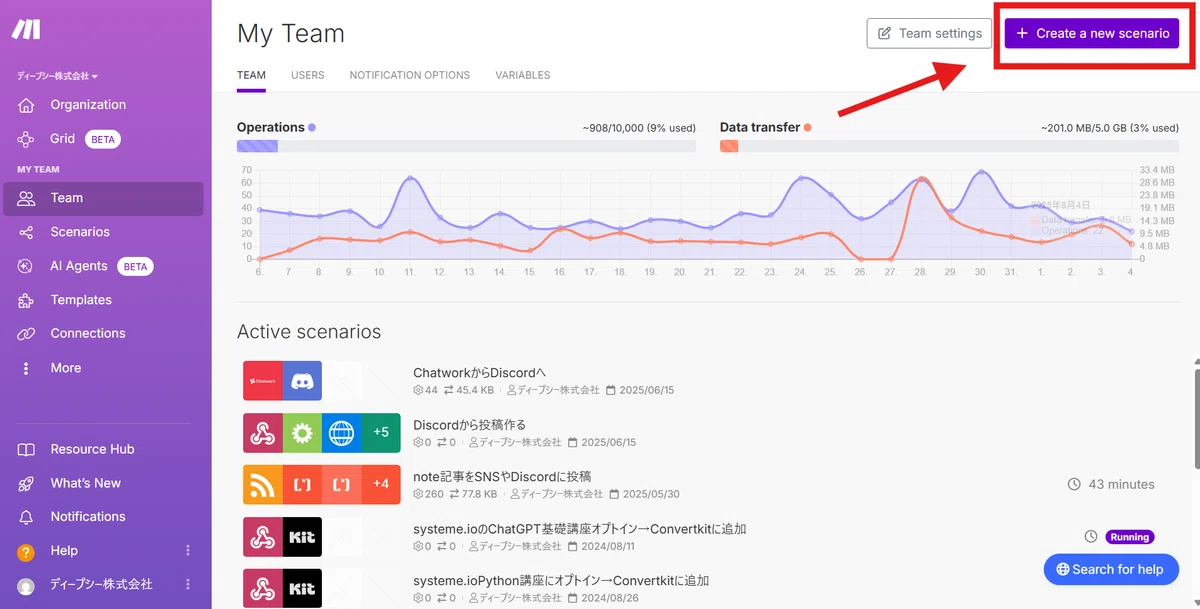Click the orange RSS feed icon
This screenshot has width=1200, height=609.
click(x=263, y=485)
